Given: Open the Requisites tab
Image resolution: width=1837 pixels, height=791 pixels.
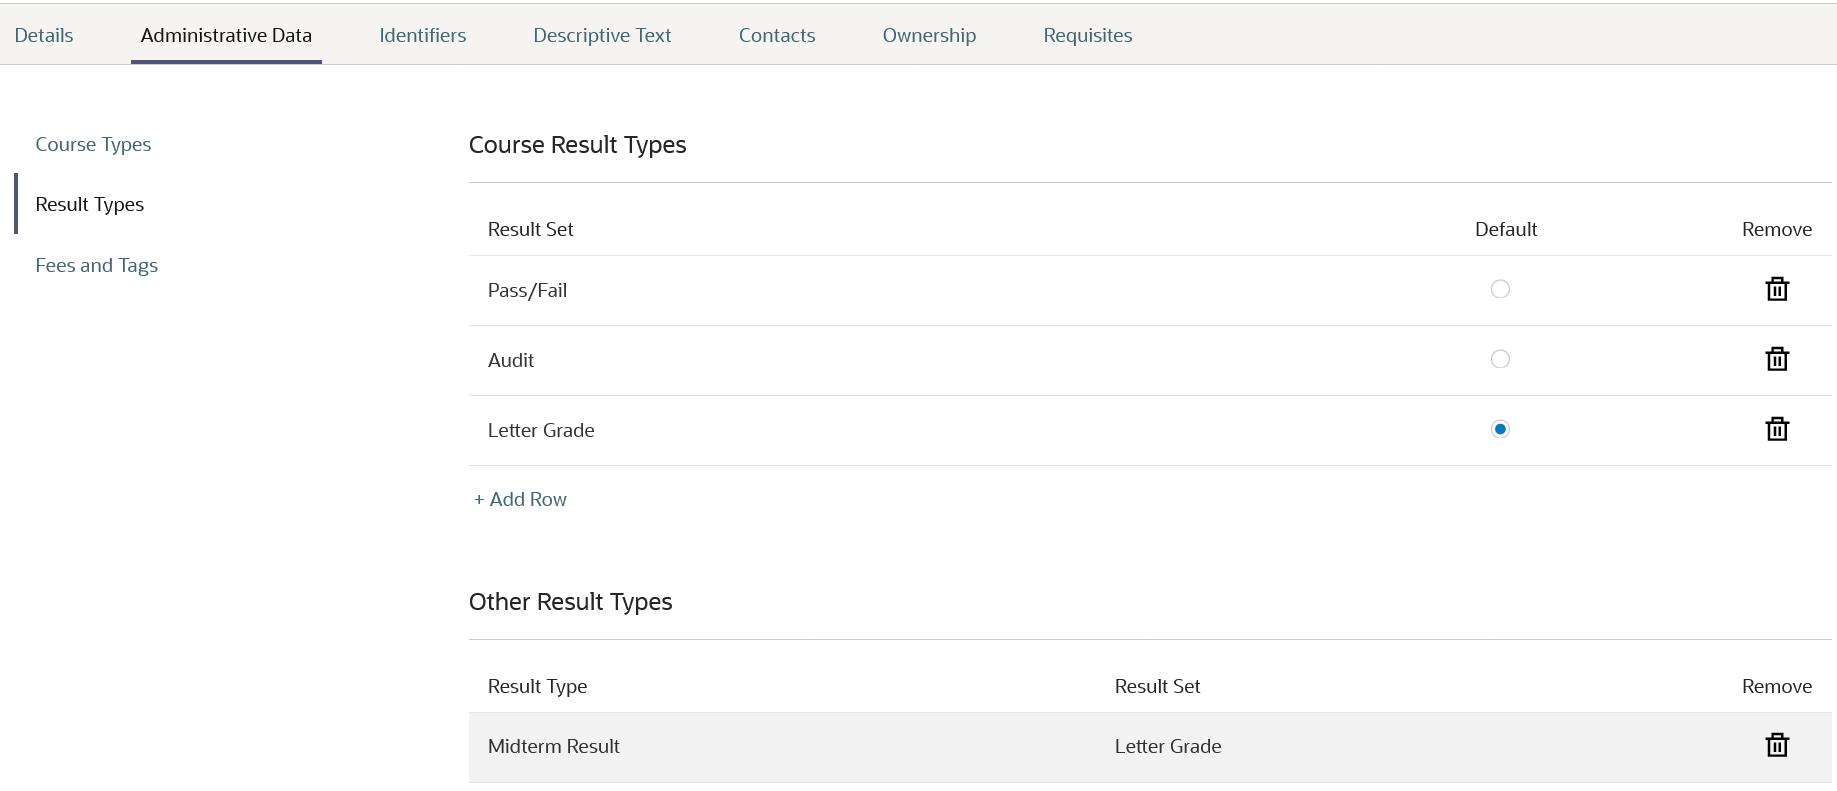Looking at the screenshot, I should (x=1087, y=35).
